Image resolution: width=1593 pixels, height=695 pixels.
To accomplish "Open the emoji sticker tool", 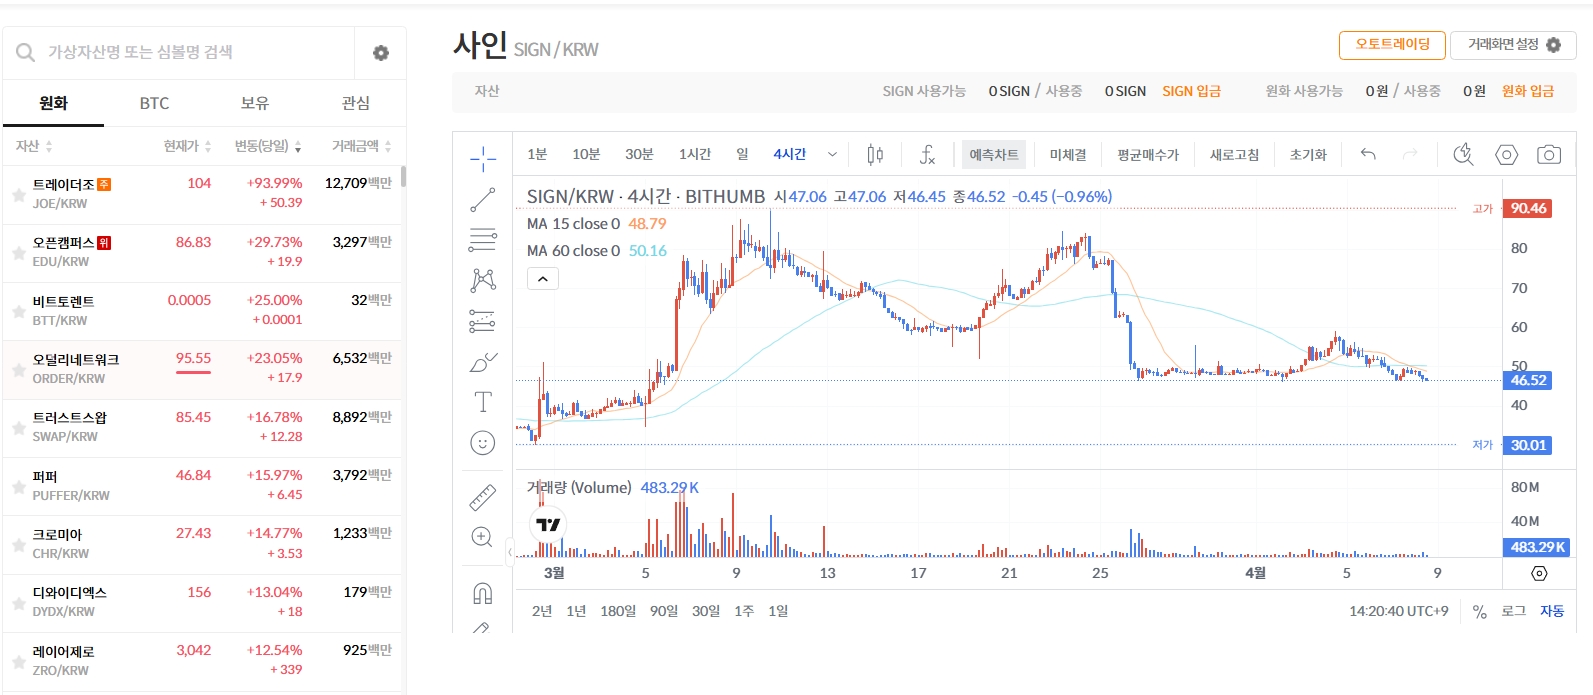I will click(x=483, y=443).
